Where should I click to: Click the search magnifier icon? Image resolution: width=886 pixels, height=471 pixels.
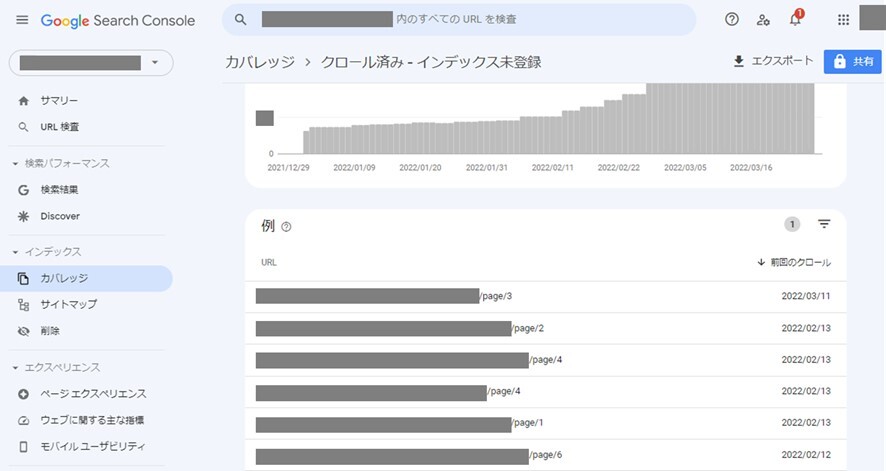pos(241,20)
